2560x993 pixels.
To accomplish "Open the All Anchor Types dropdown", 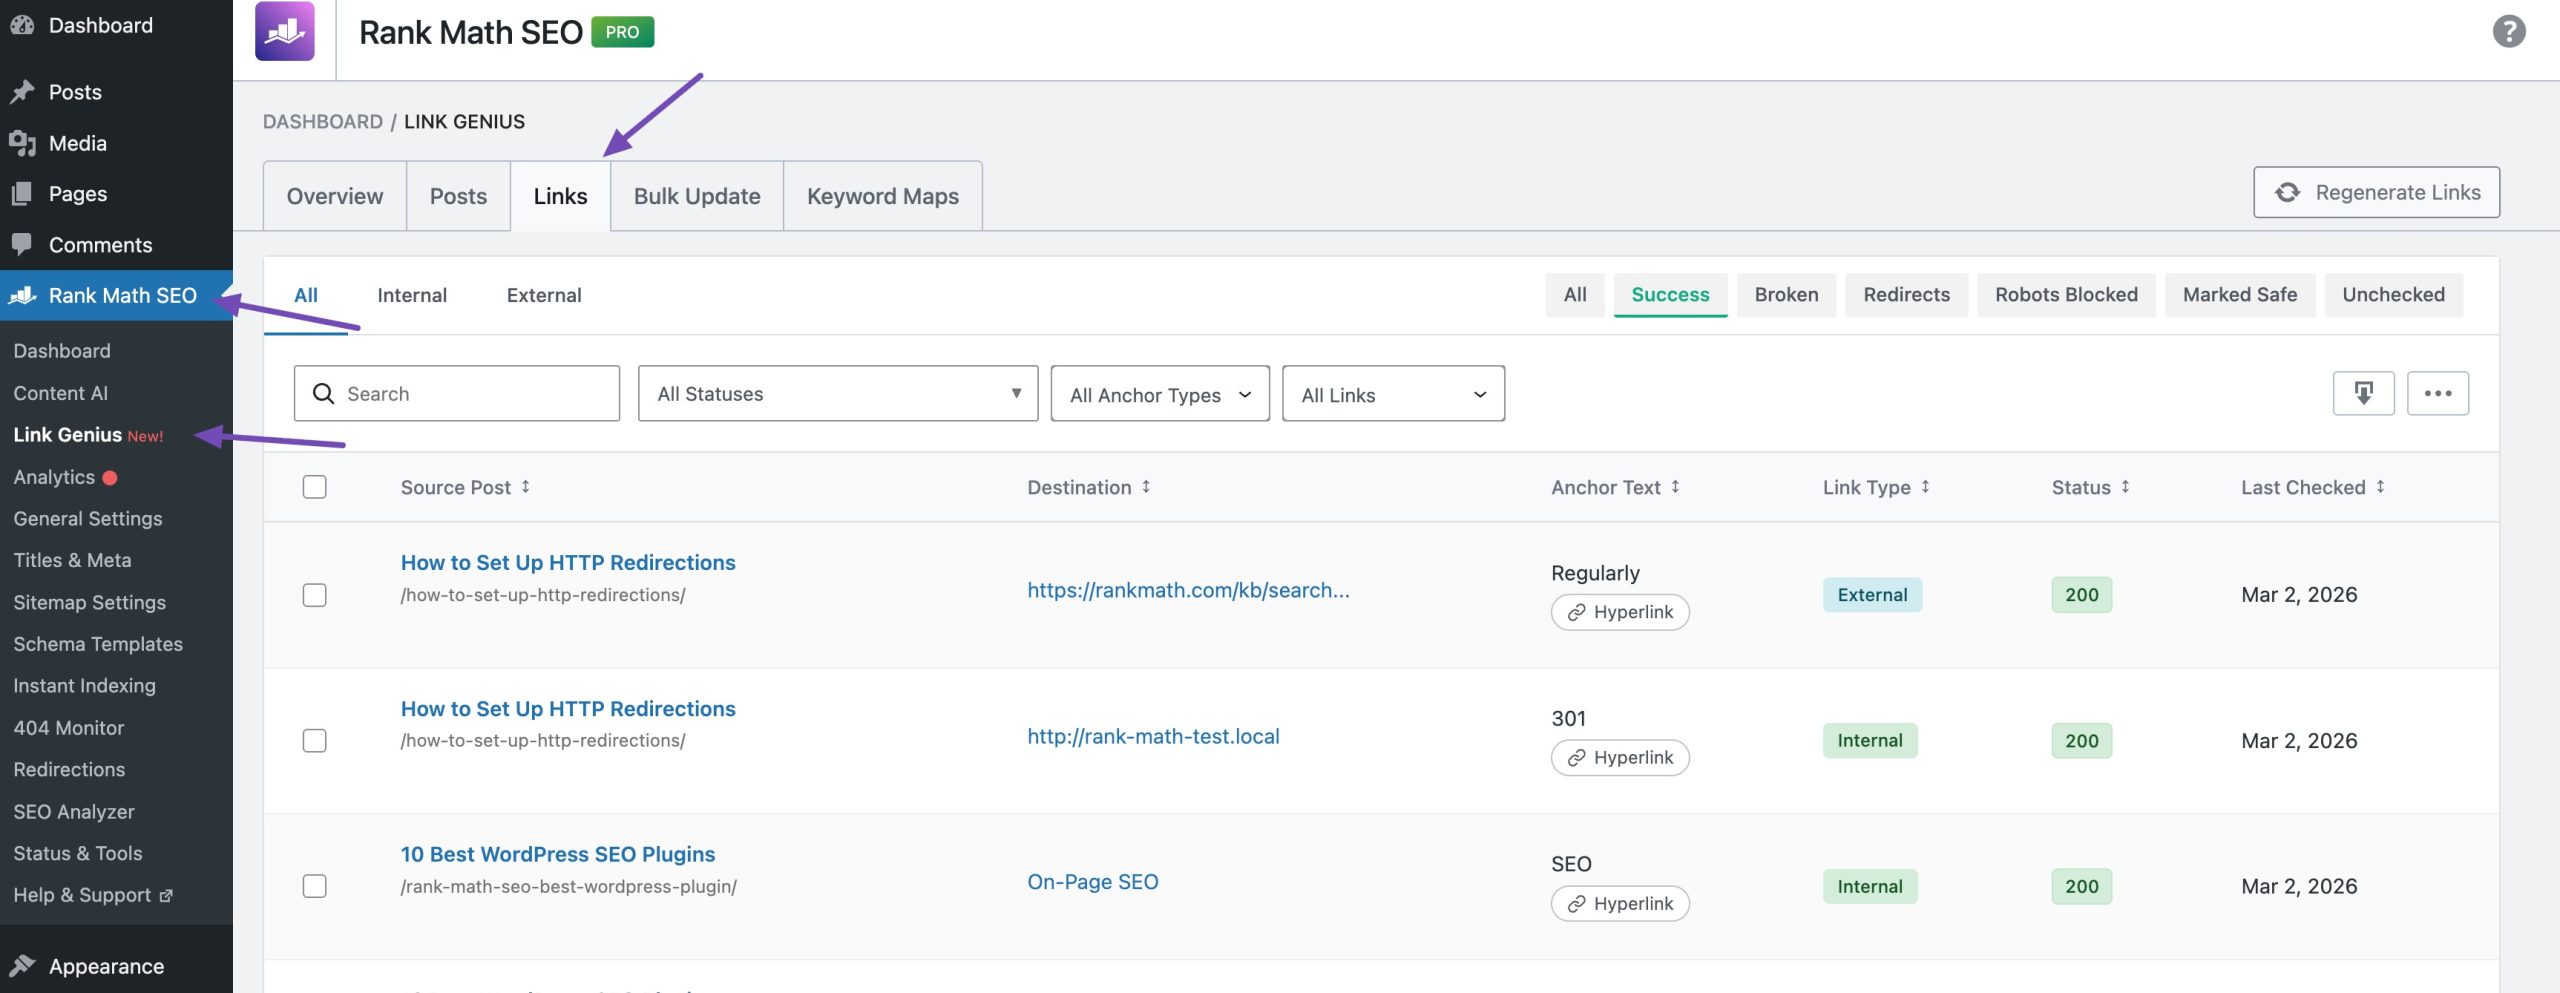I will (x=1159, y=394).
